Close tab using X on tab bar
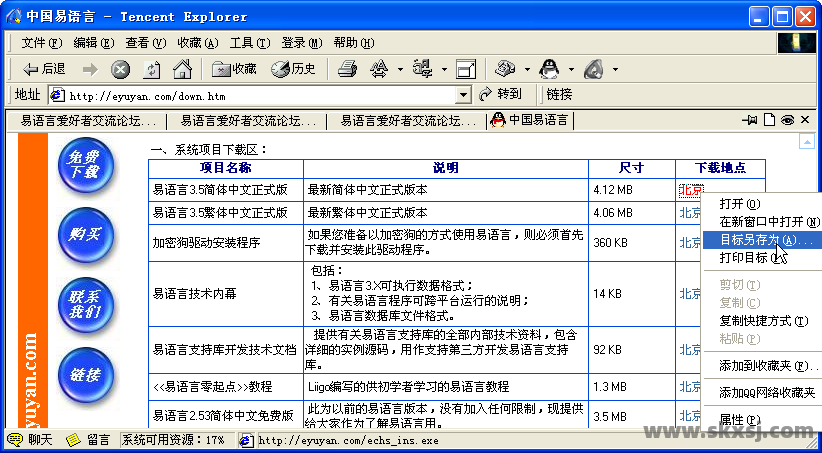This screenshot has height=453, width=822. pyautogui.click(x=804, y=120)
